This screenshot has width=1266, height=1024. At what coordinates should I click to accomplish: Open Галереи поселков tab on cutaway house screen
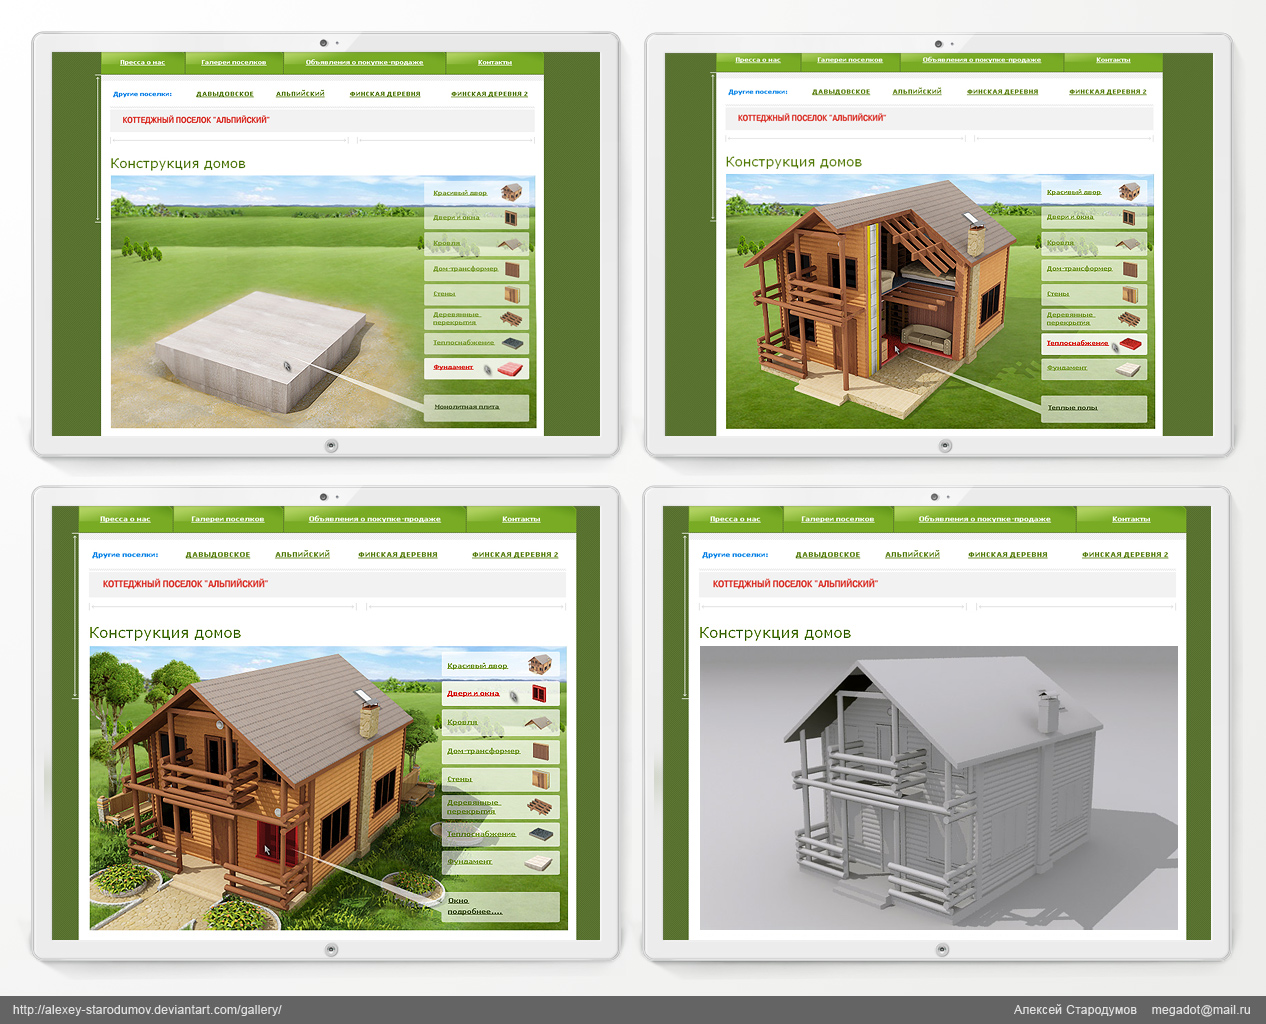tap(850, 60)
